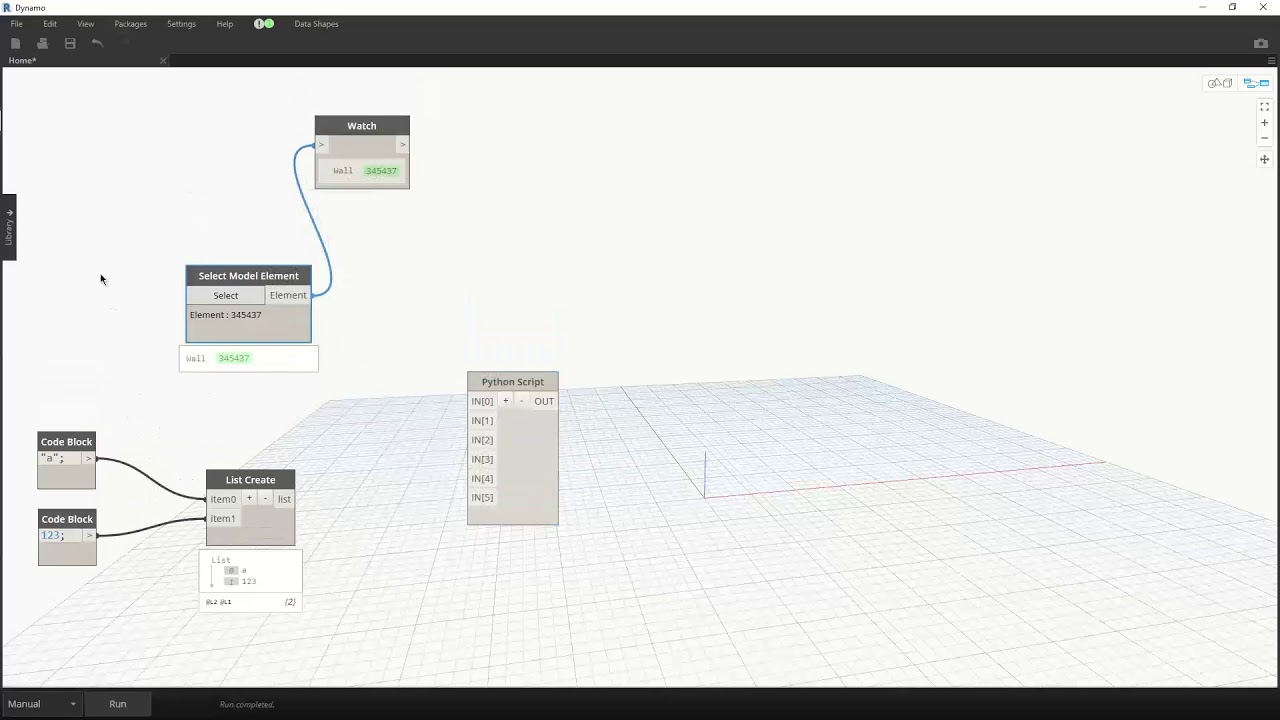Click the Watch node input port
This screenshot has width=1280, height=720.
coord(321,145)
